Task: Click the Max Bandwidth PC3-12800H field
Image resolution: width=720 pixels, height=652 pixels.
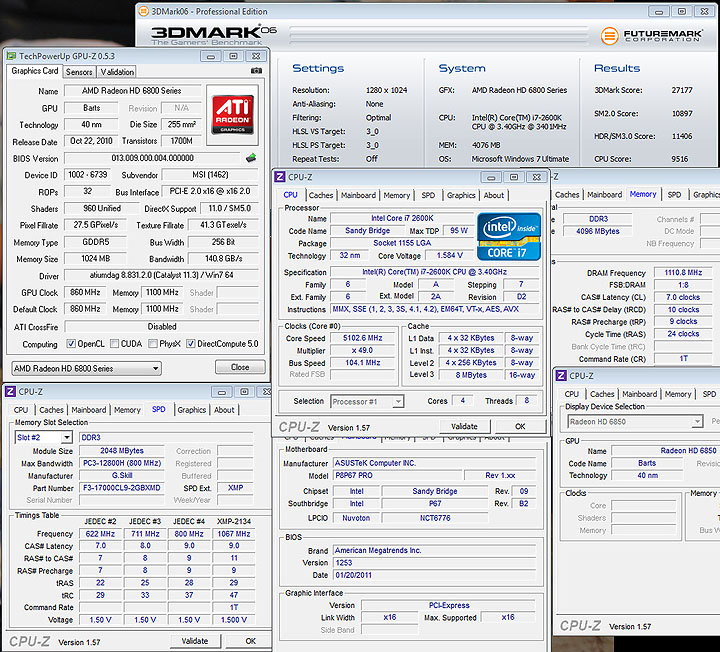Action: point(122,463)
